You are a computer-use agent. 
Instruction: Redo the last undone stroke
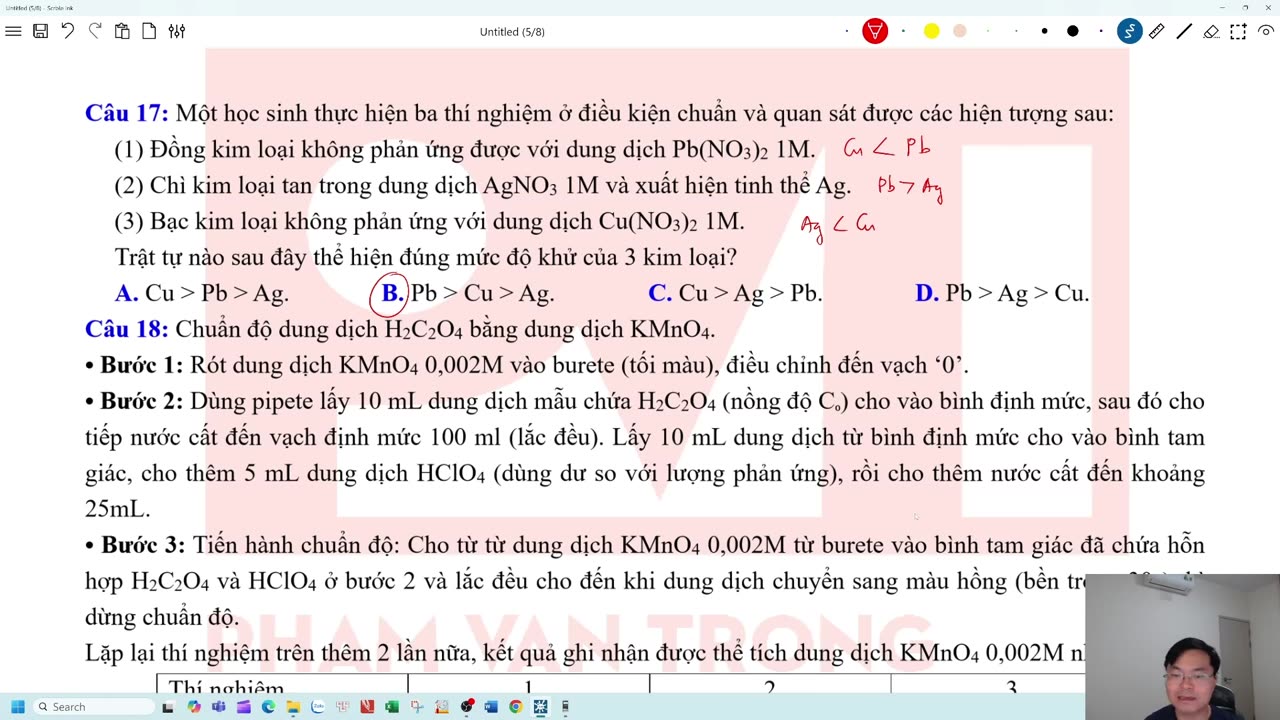pyautogui.click(x=95, y=31)
